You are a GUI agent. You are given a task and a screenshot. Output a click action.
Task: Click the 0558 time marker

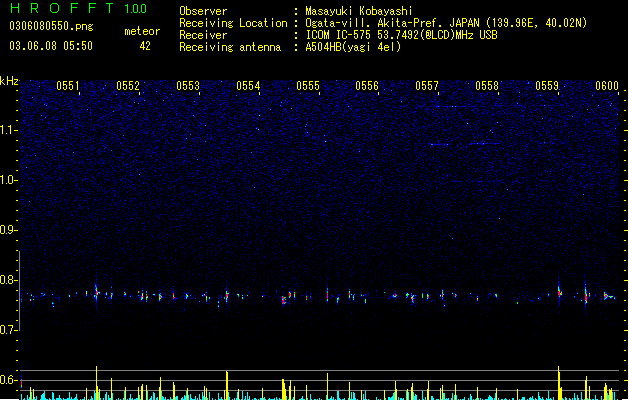pyautogui.click(x=487, y=86)
